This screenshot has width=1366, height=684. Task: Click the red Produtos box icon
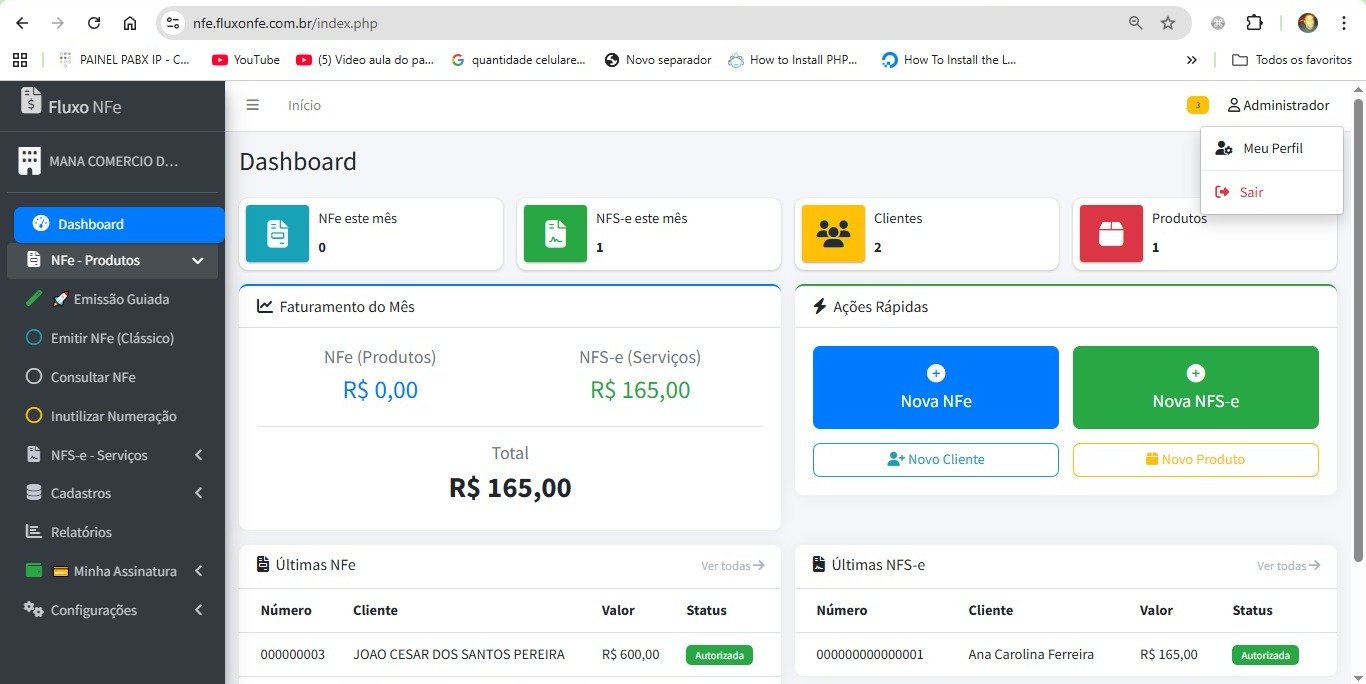(1111, 234)
